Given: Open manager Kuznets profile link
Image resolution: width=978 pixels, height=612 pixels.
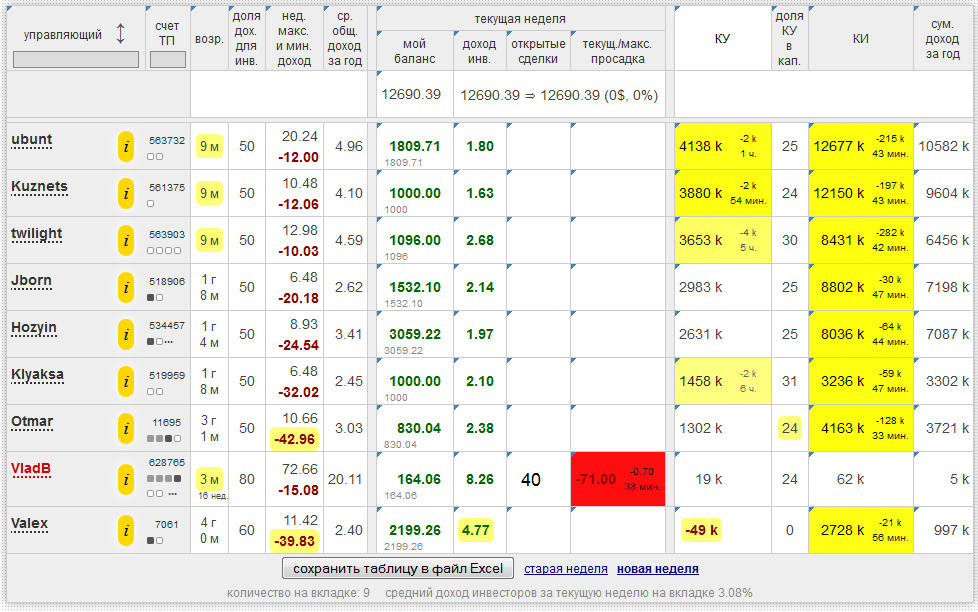Looking at the screenshot, I should (x=39, y=187).
